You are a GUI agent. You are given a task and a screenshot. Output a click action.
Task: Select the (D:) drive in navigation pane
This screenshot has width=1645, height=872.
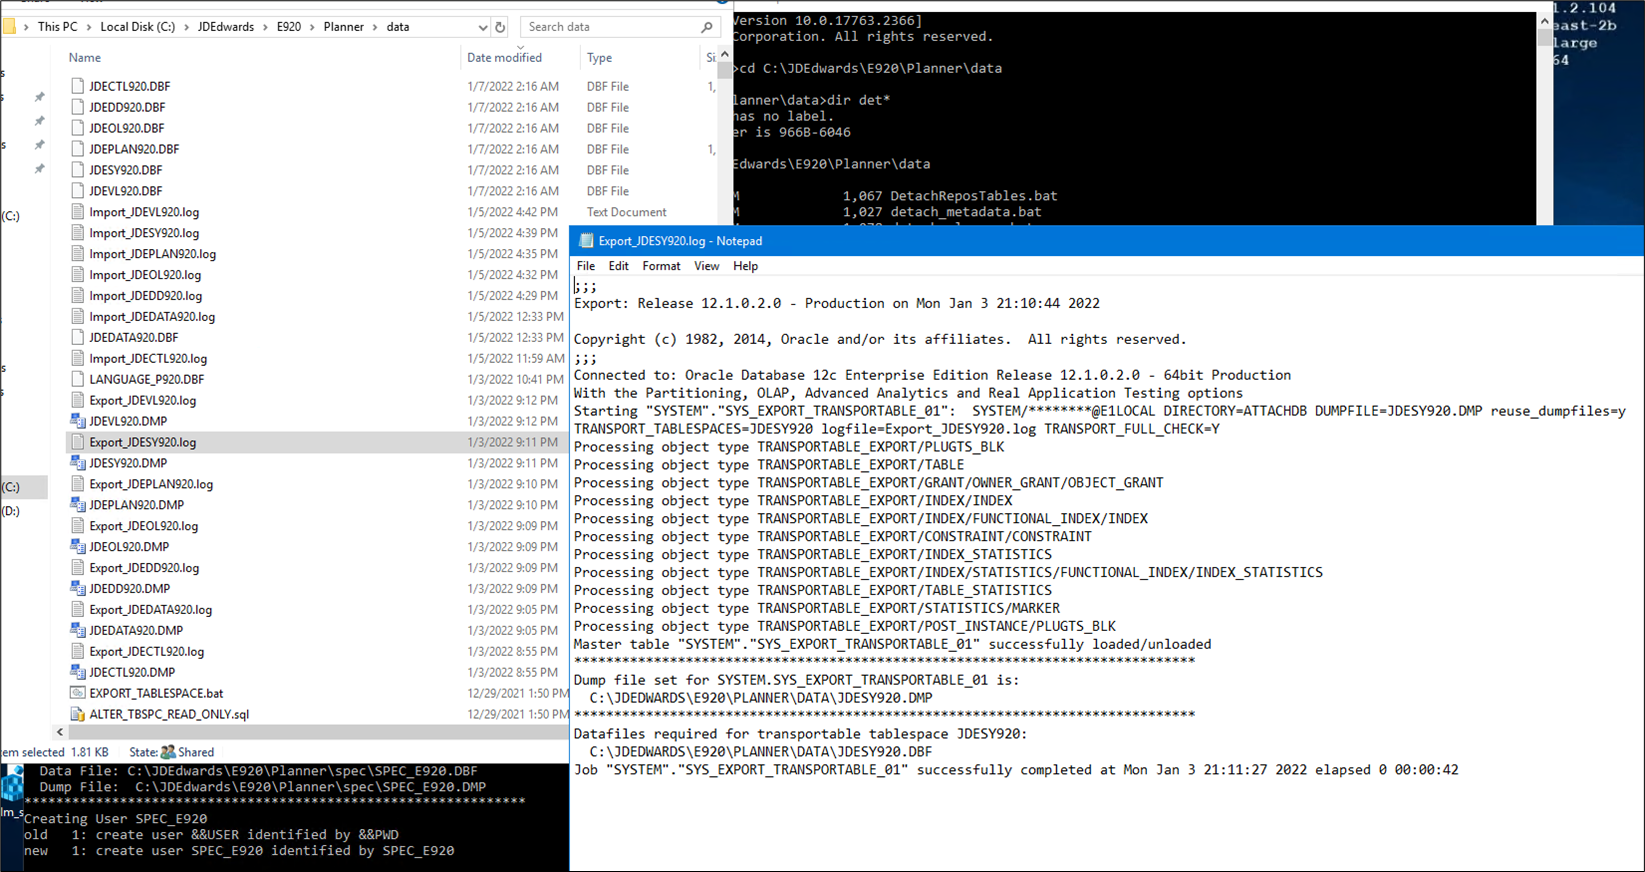[x=11, y=511]
